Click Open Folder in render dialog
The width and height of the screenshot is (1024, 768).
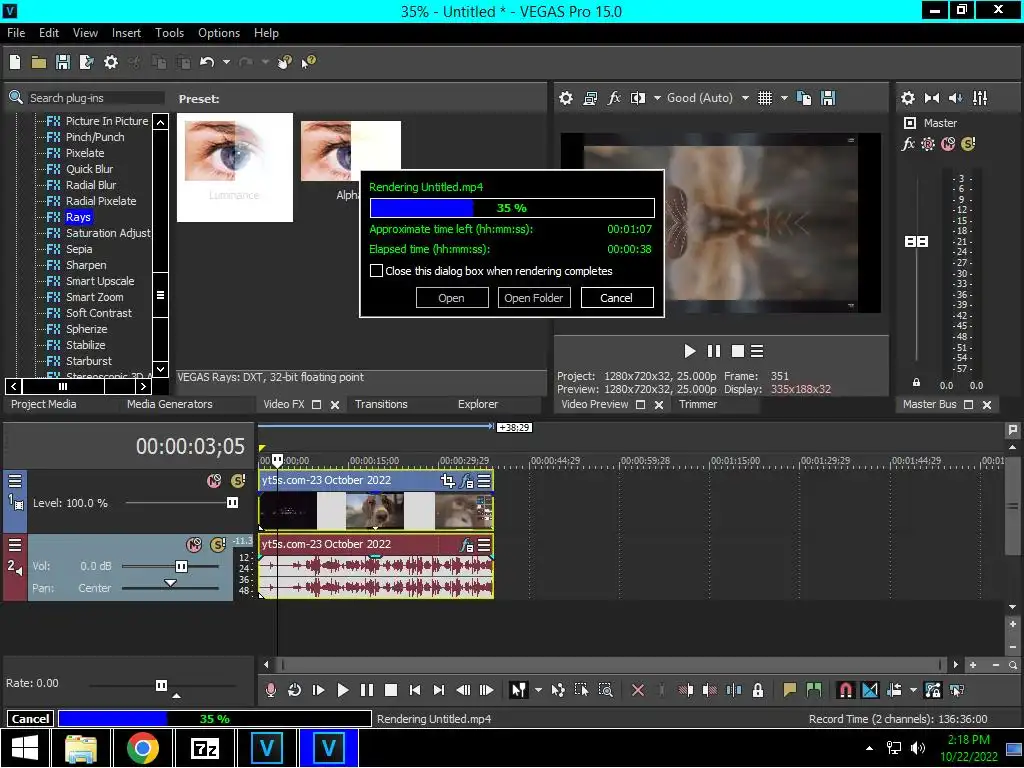click(534, 298)
